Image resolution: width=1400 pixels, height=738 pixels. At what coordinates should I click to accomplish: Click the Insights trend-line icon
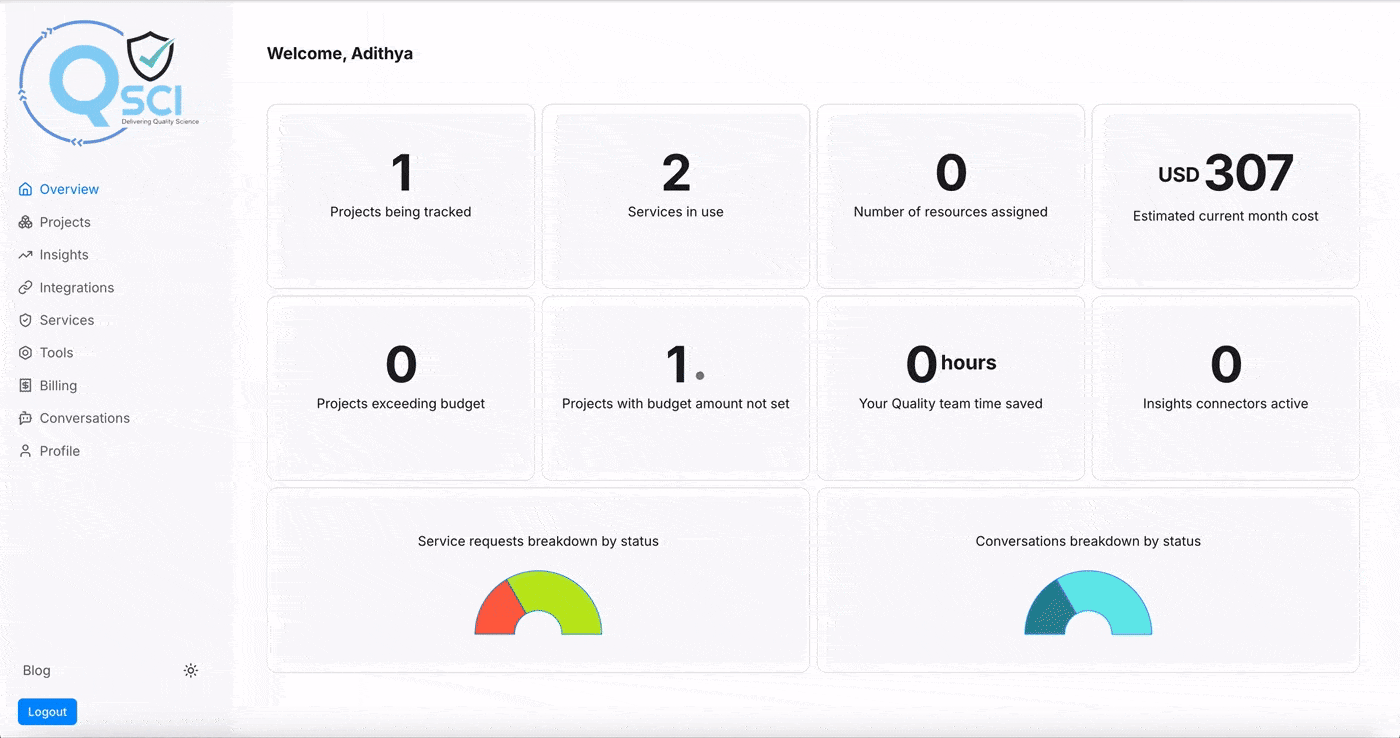click(x=26, y=255)
